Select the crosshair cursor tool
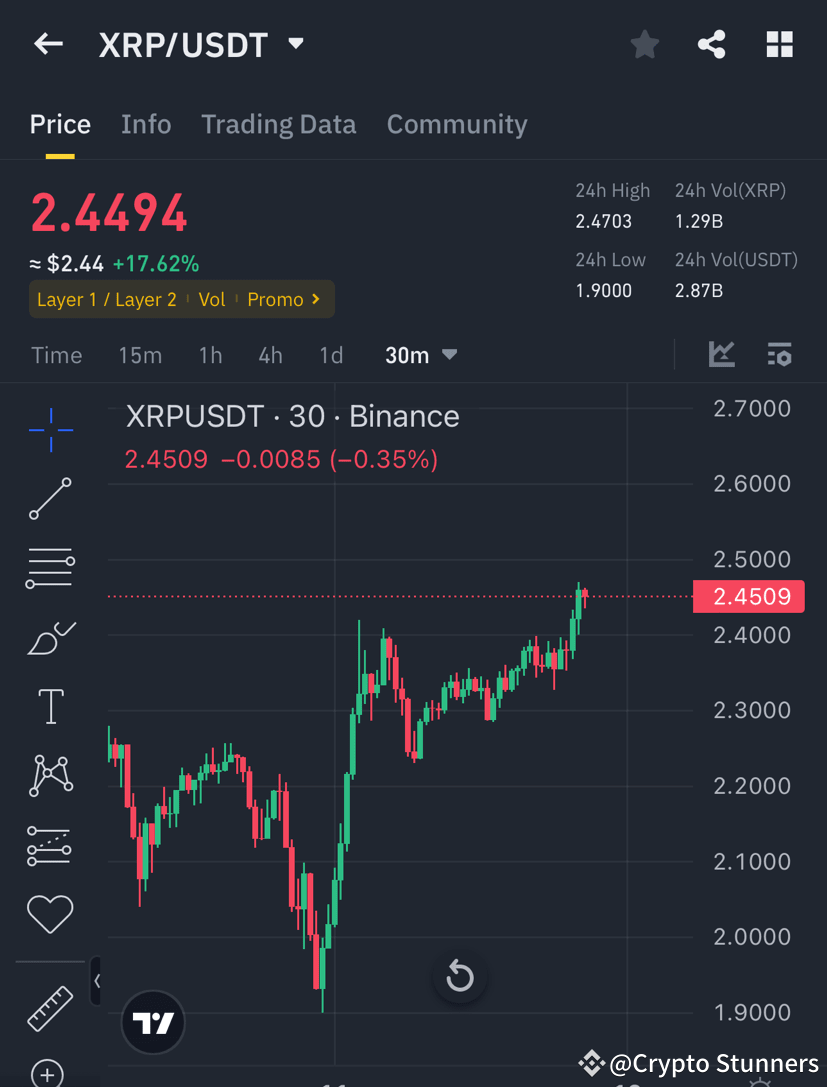 (50, 430)
